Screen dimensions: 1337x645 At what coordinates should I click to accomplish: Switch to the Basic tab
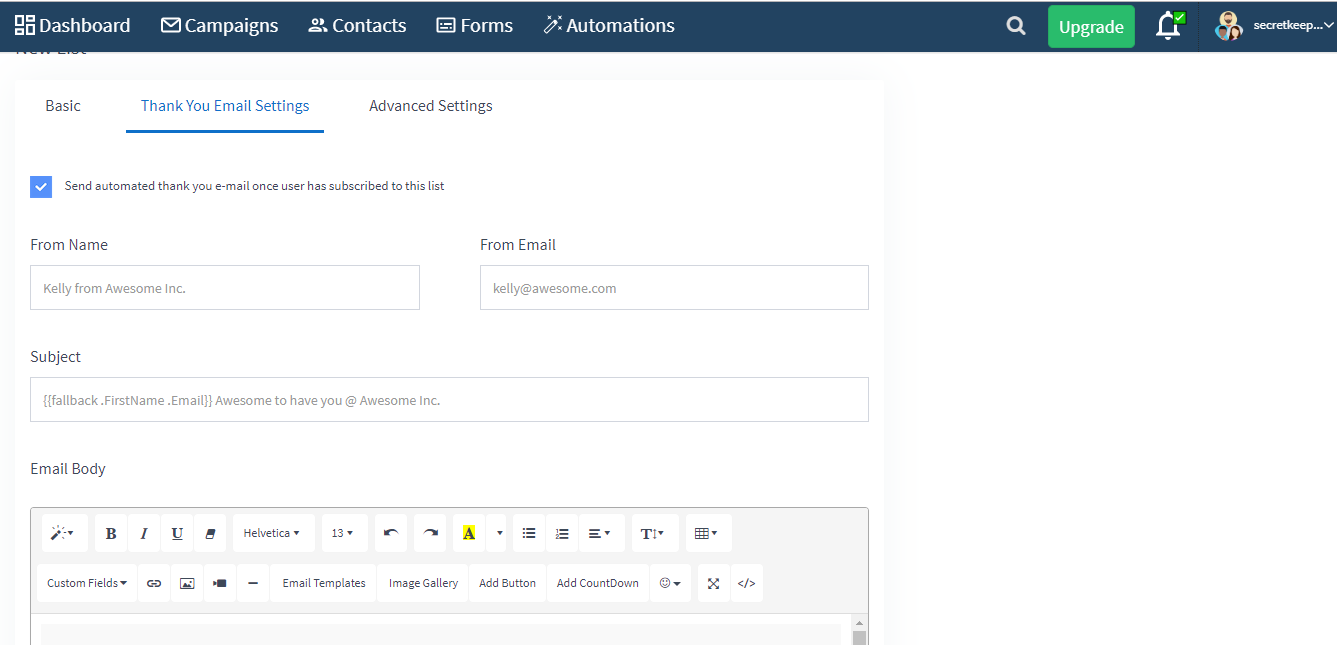(x=63, y=105)
